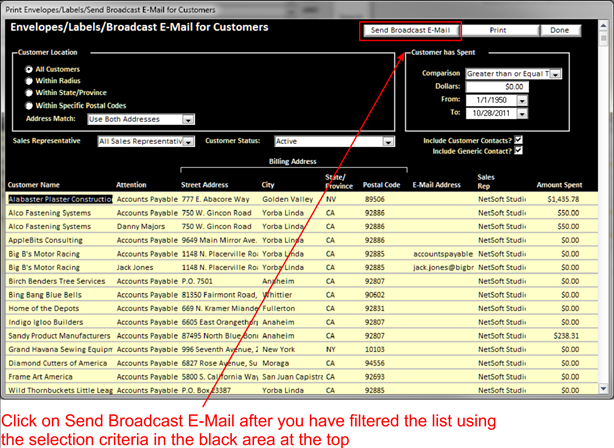Click Jack Jones in Attention column
The width and height of the screenshot is (614, 448).
pyautogui.click(x=135, y=268)
